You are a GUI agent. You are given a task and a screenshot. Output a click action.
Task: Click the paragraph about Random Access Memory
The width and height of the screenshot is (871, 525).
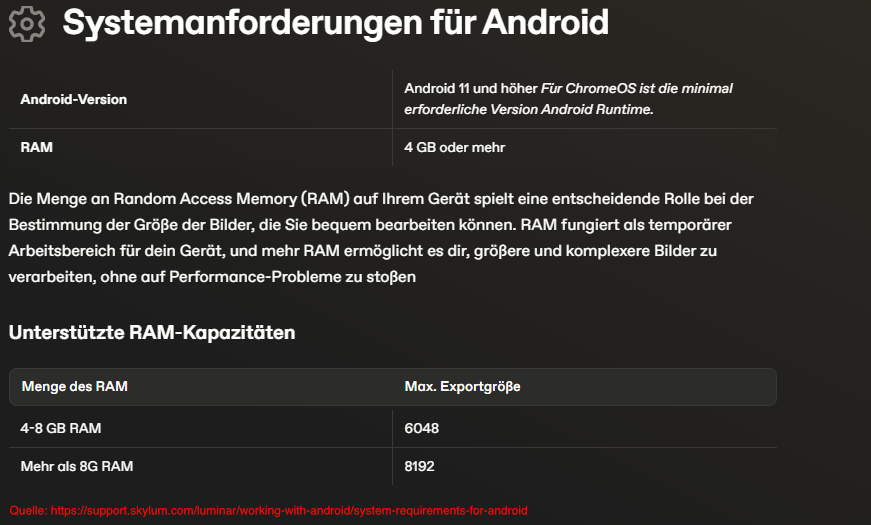381,238
